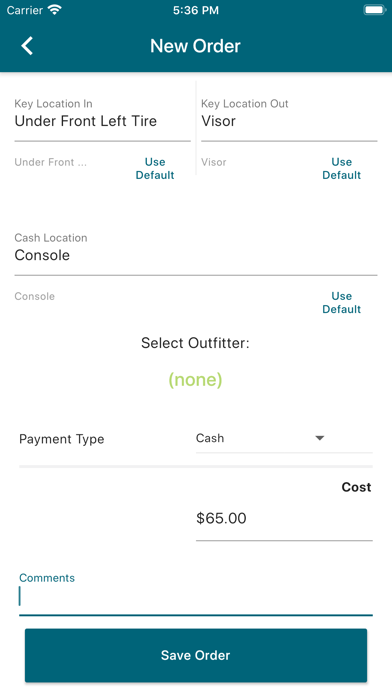Screen dimensions: 392x696
Task: Use default for Key Location In
Action: click(155, 169)
